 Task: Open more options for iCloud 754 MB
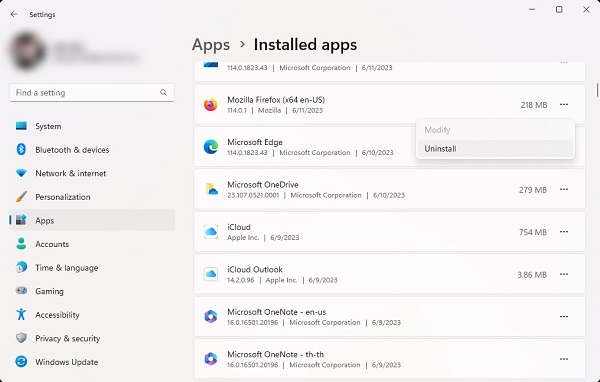[x=564, y=232]
